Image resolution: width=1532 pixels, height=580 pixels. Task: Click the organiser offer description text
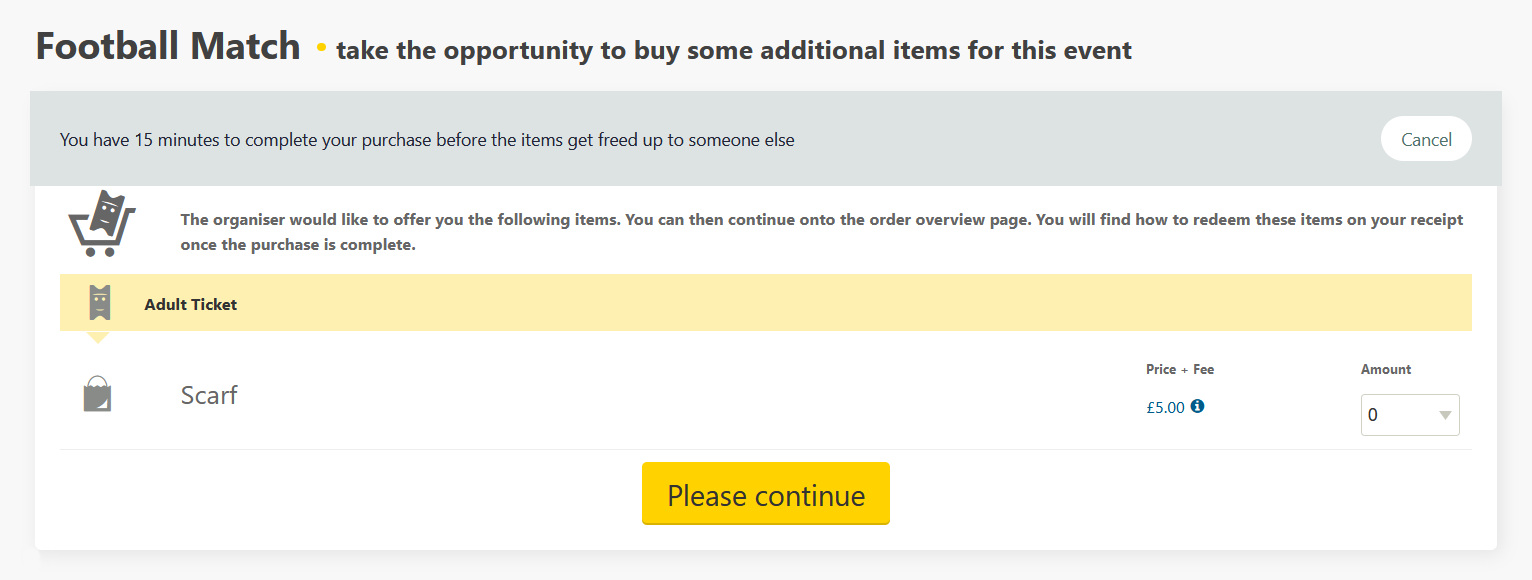pyautogui.click(x=822, y=232)
